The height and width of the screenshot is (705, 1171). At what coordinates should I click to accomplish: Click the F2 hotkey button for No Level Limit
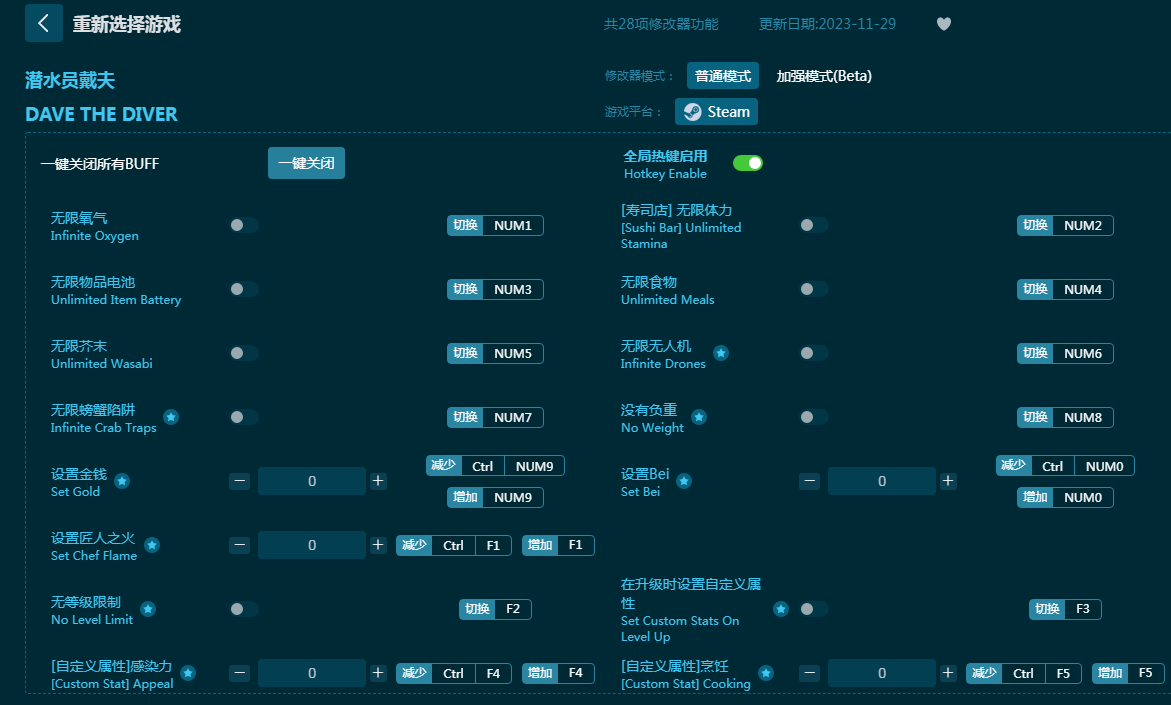pos(495,609)
